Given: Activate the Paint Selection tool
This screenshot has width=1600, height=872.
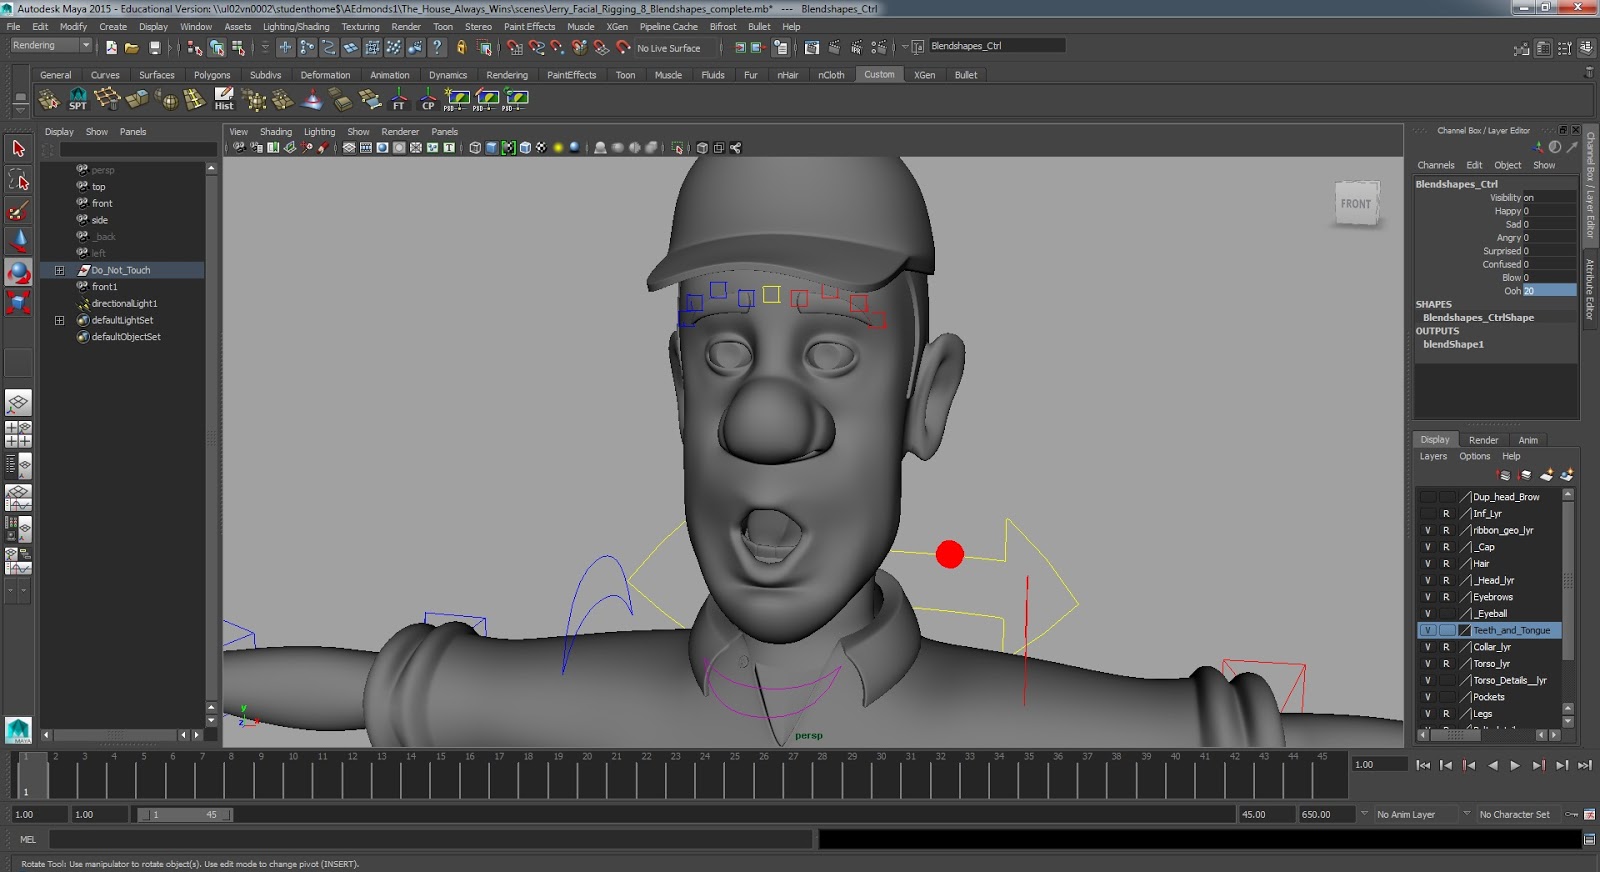Looking at the screenshot, I should [x=18, y=211].
